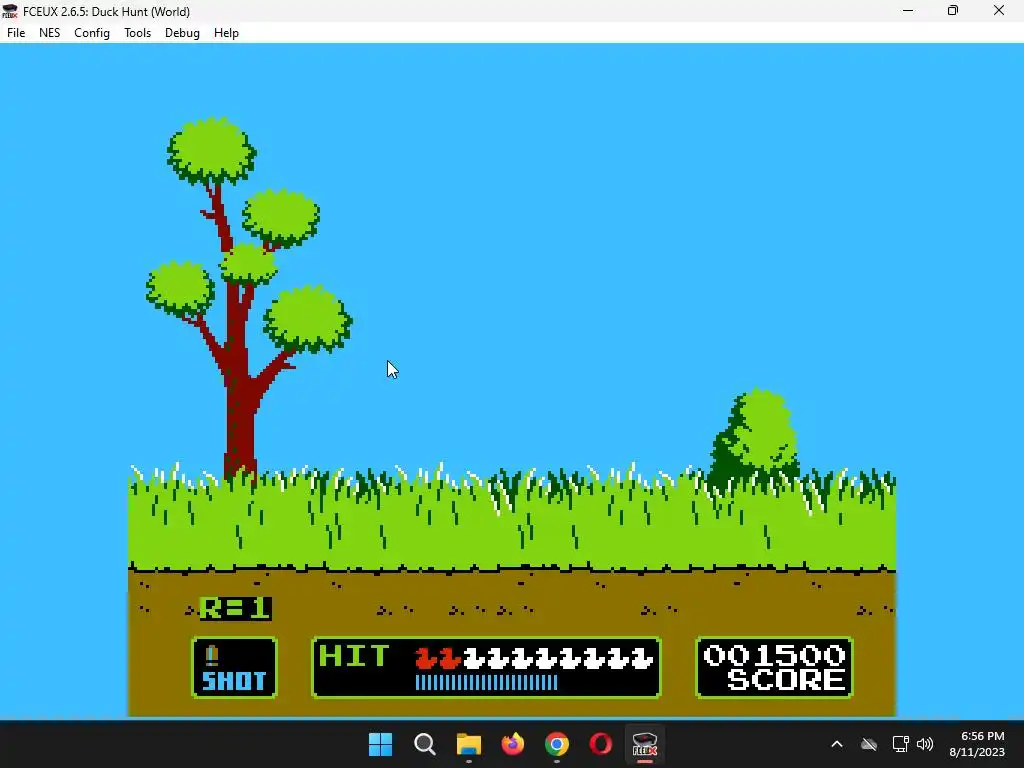Click the SHOT bullet counter box
Viewport: 1024px width, 768px height.
pyautogui.click(x=234, y=667)
